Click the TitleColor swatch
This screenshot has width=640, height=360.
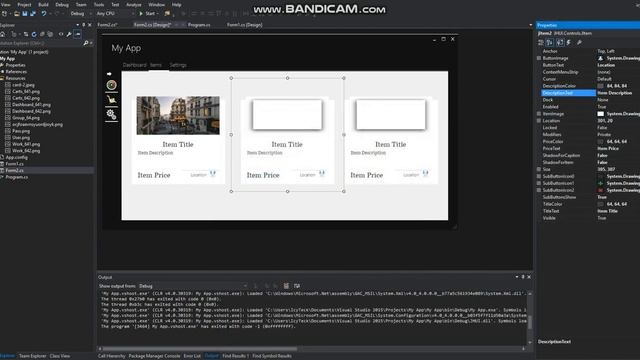click(x=600, y=204)
